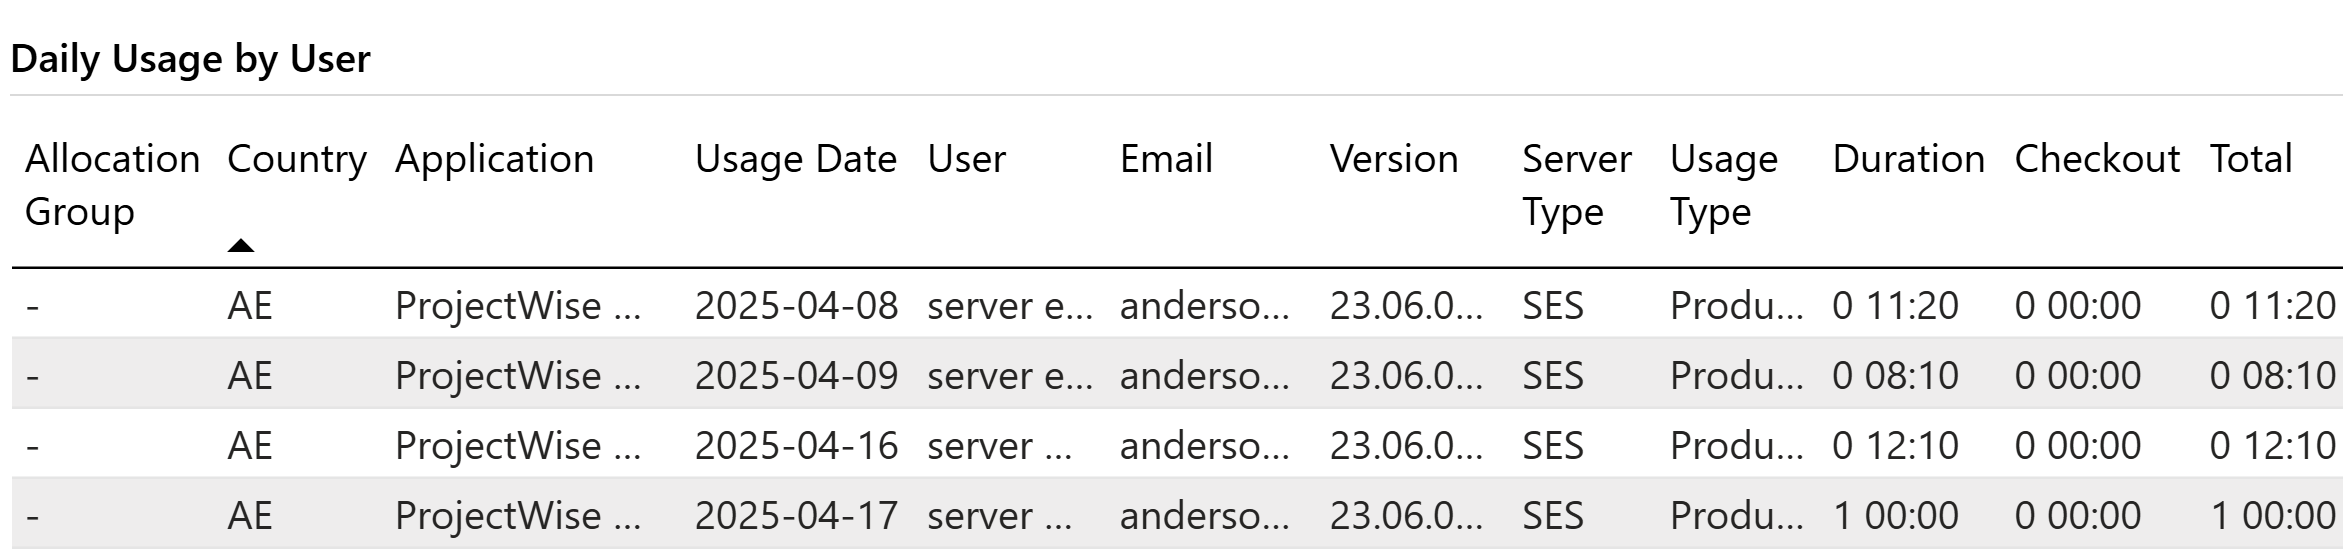Select the 2025-04-08 usage date cell
Viewport: 2343px width, 551px height.
[796, 306]
